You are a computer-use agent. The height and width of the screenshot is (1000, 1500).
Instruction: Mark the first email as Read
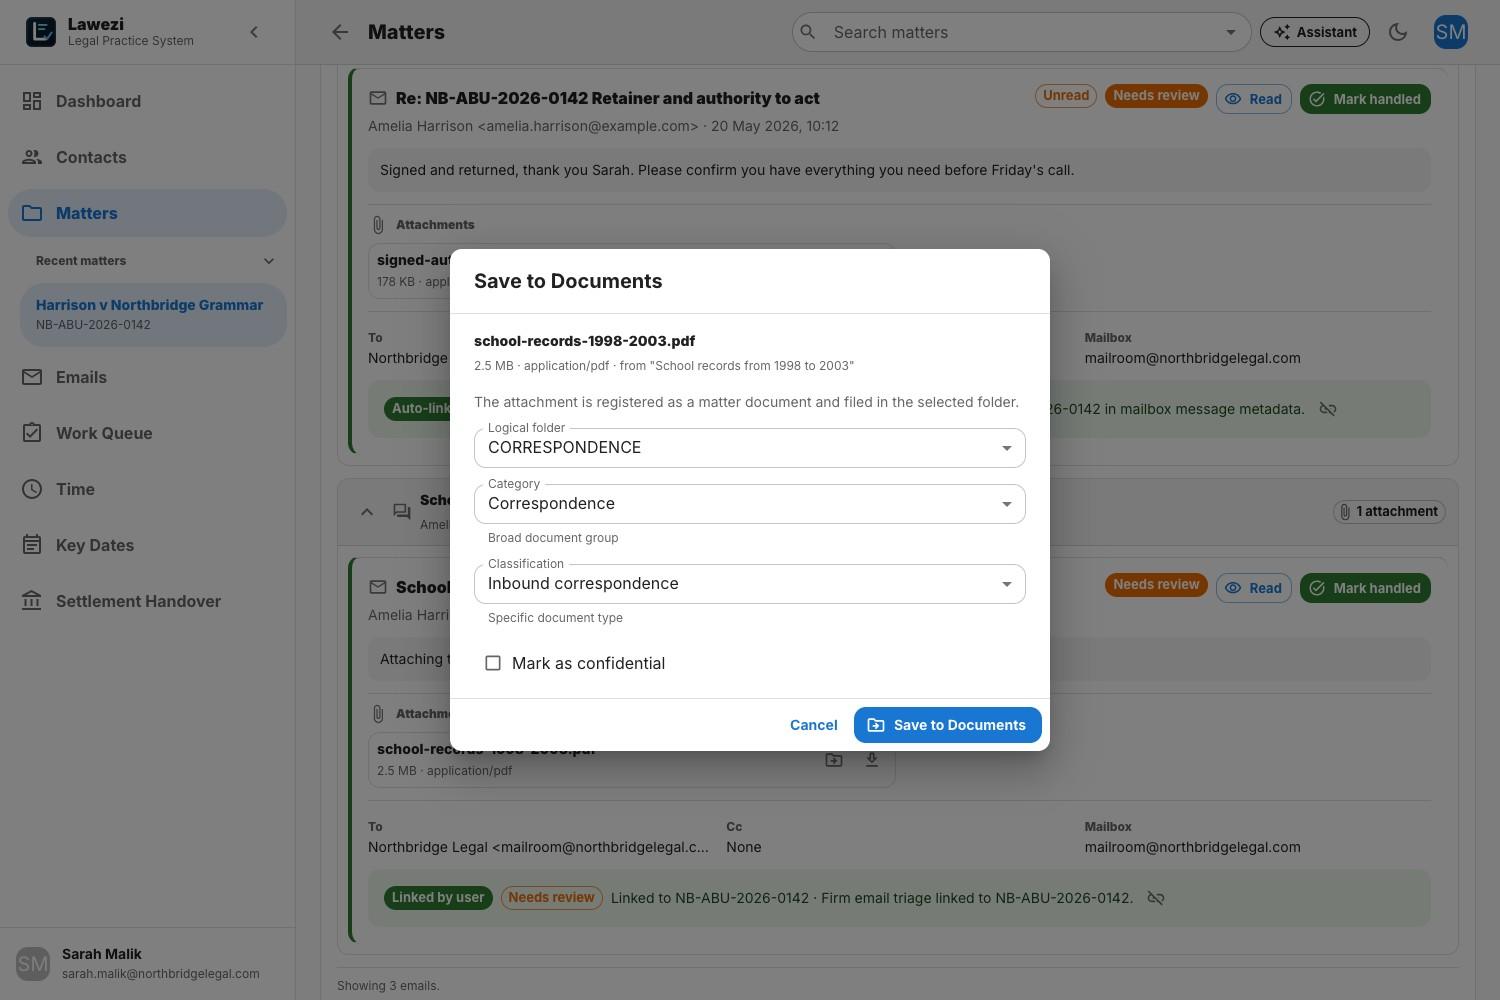coord(1254,99)
